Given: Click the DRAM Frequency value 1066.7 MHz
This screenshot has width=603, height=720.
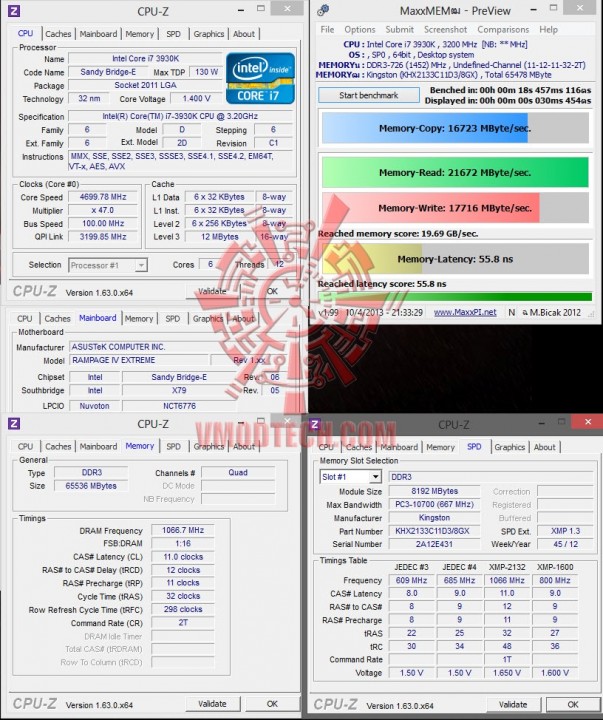Looking at the screenshot, I should (x=183, y=530).
